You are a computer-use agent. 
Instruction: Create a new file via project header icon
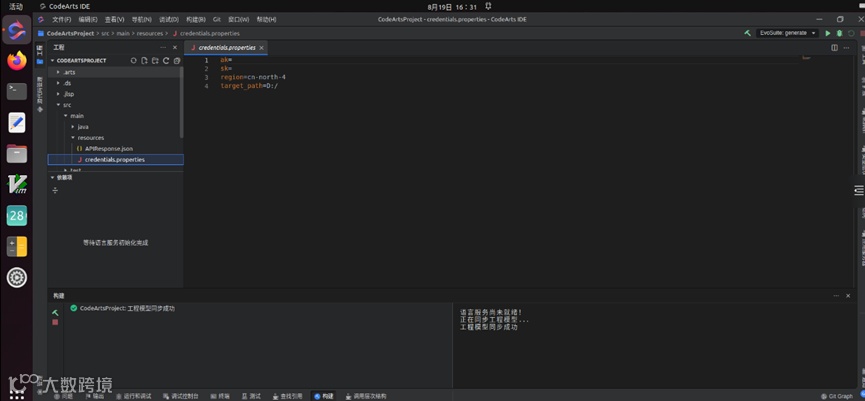(144, 61)
